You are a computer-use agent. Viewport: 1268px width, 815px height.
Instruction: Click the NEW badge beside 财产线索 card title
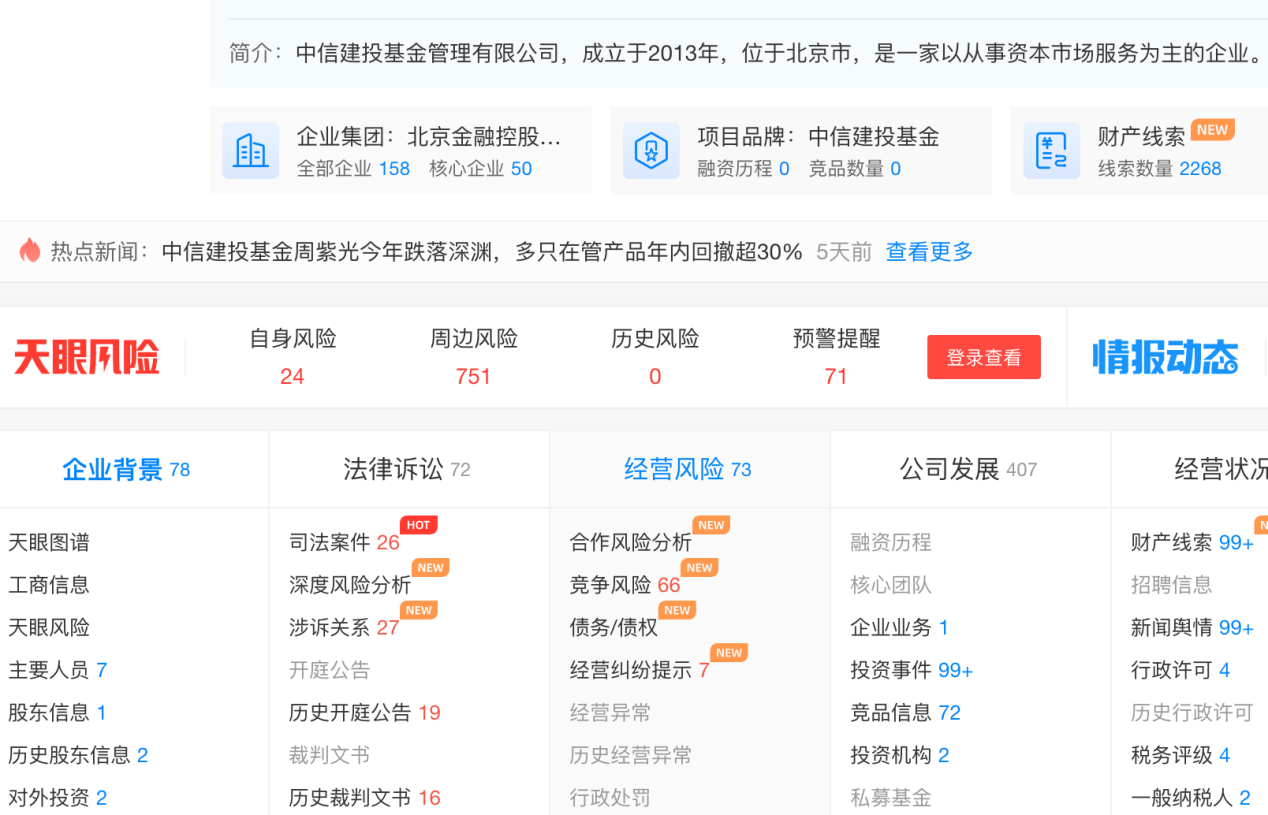(x=1212, y=130)
